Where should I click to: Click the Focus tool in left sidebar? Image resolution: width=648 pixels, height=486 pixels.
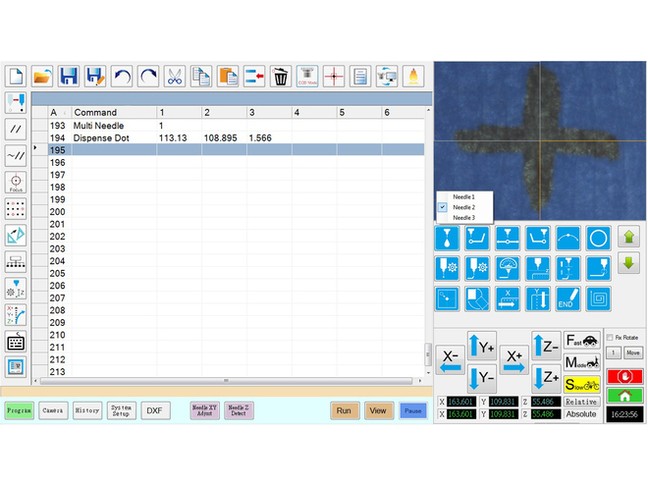tap(16, 183)
